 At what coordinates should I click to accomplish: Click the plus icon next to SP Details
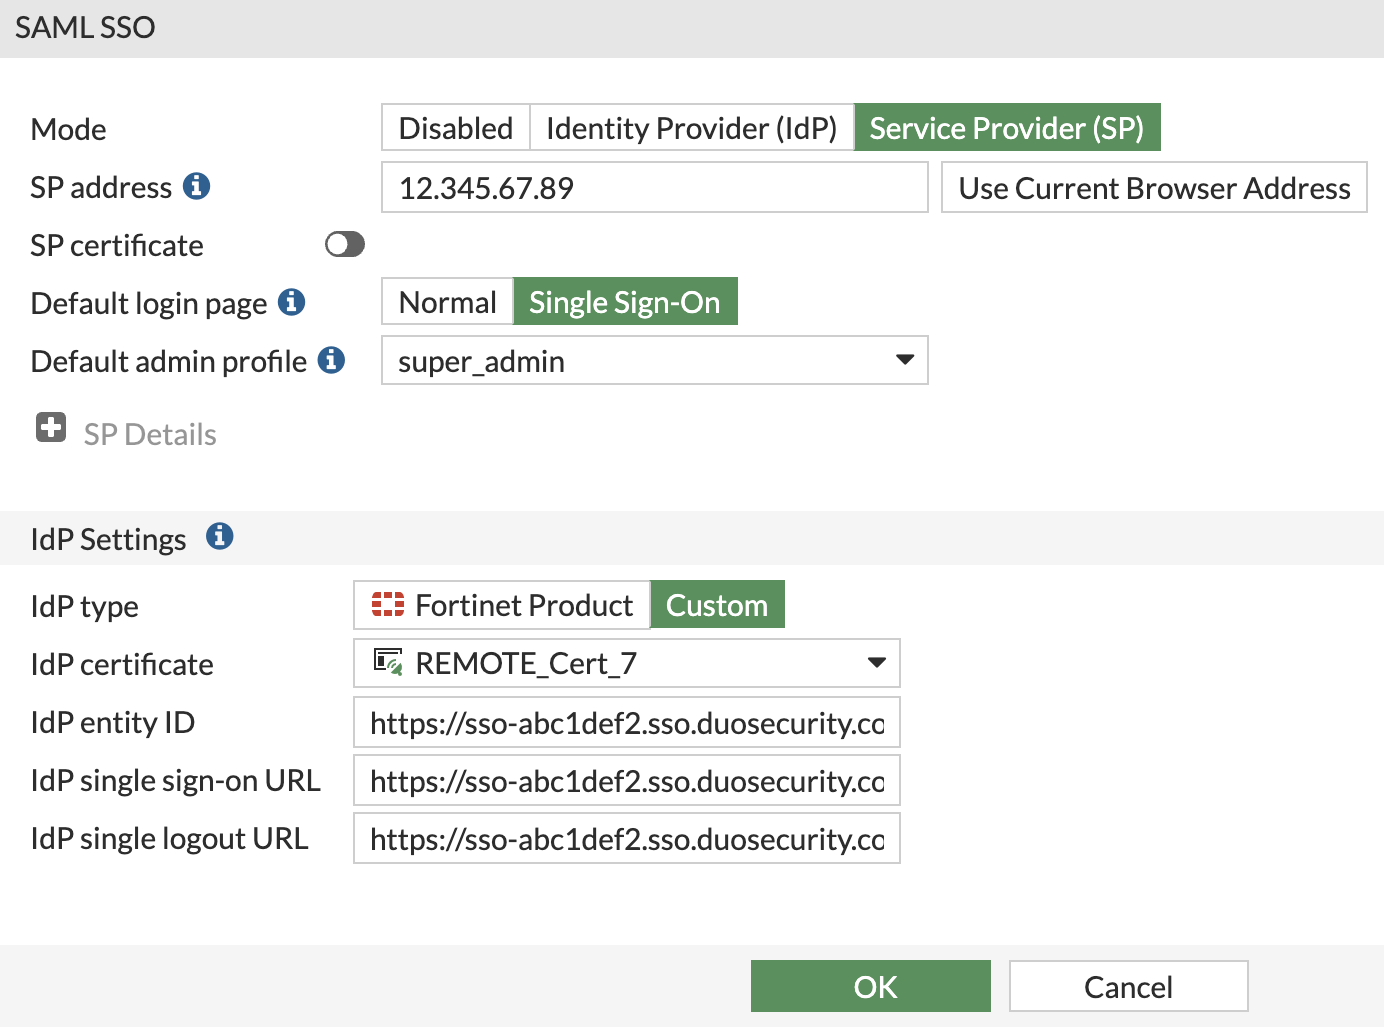tap(50, 427)
